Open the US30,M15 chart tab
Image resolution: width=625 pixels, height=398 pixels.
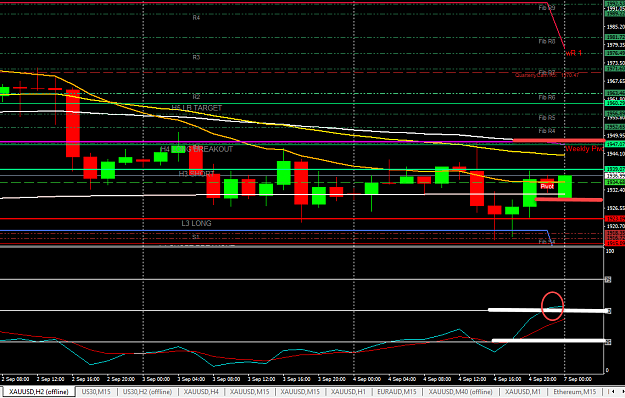coord(96,392)
